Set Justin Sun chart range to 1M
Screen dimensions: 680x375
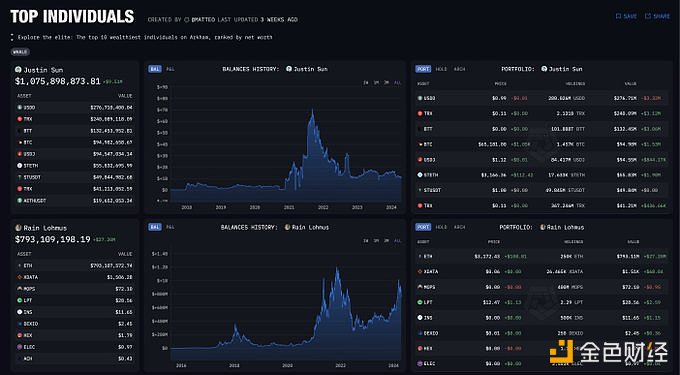[376, 83]
